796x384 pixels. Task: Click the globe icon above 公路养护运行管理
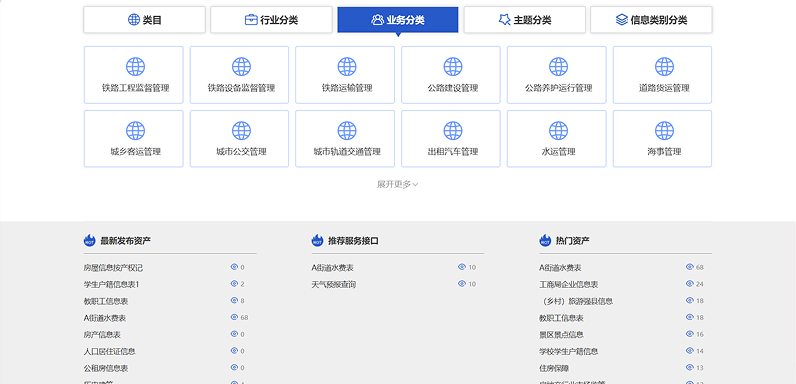(558, 67)
